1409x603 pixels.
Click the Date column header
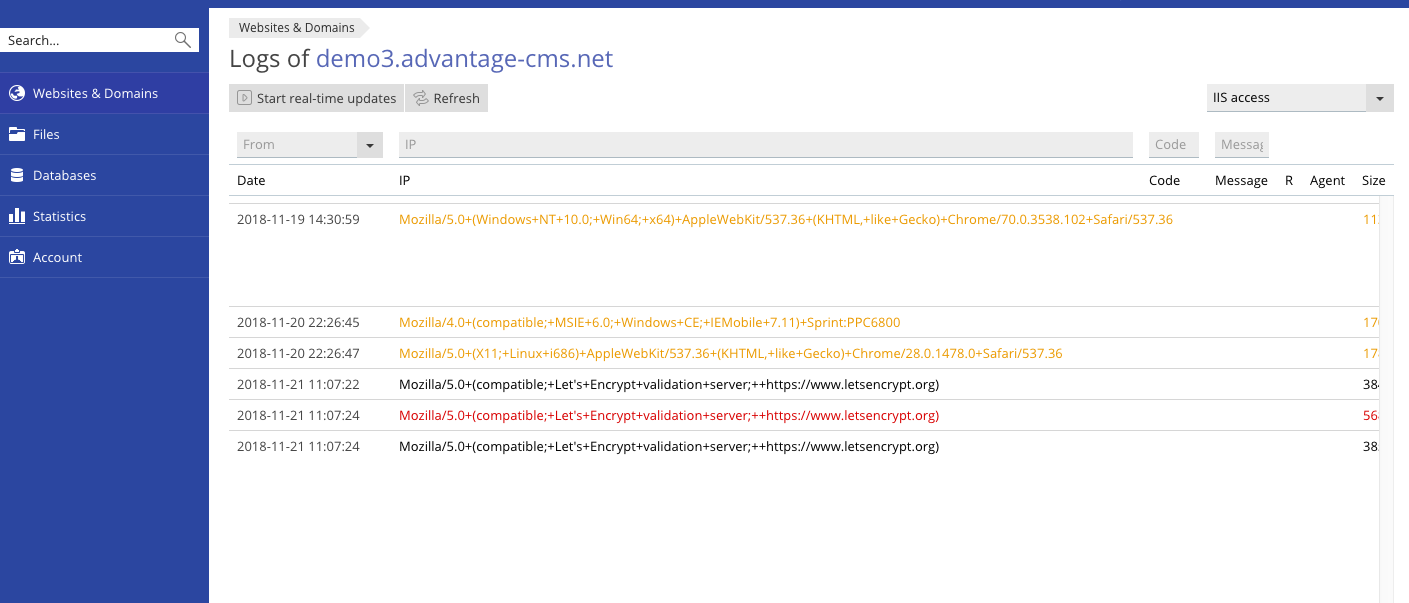(x=251, y=181)
